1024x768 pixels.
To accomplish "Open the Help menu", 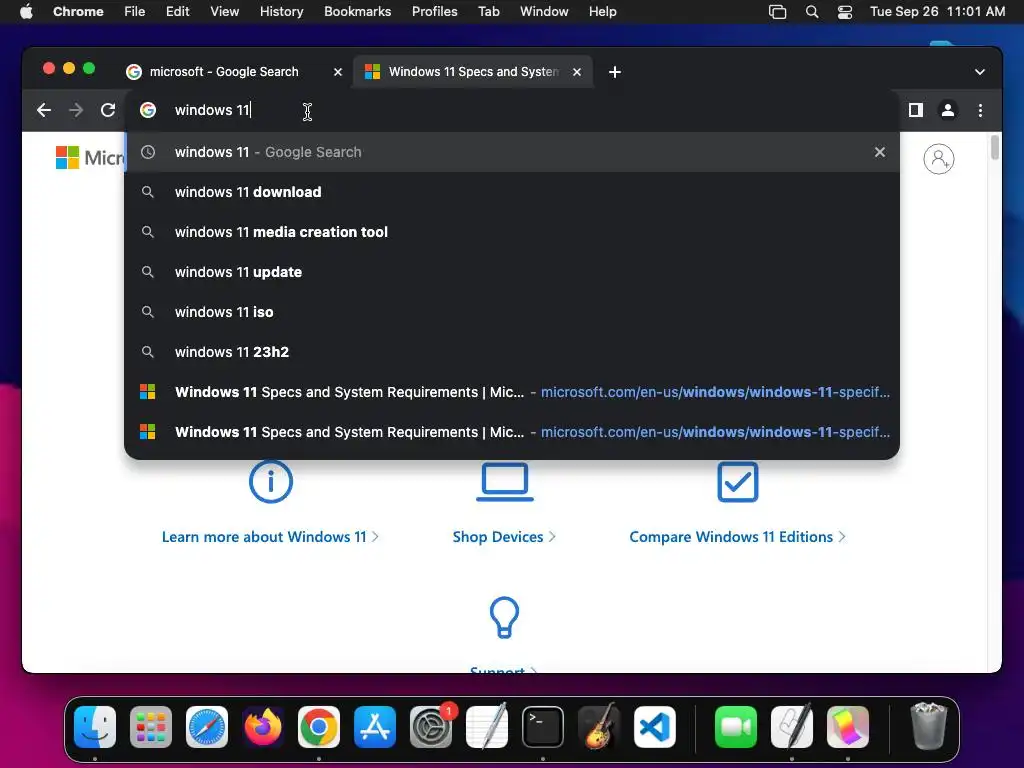I will point(602,12).
